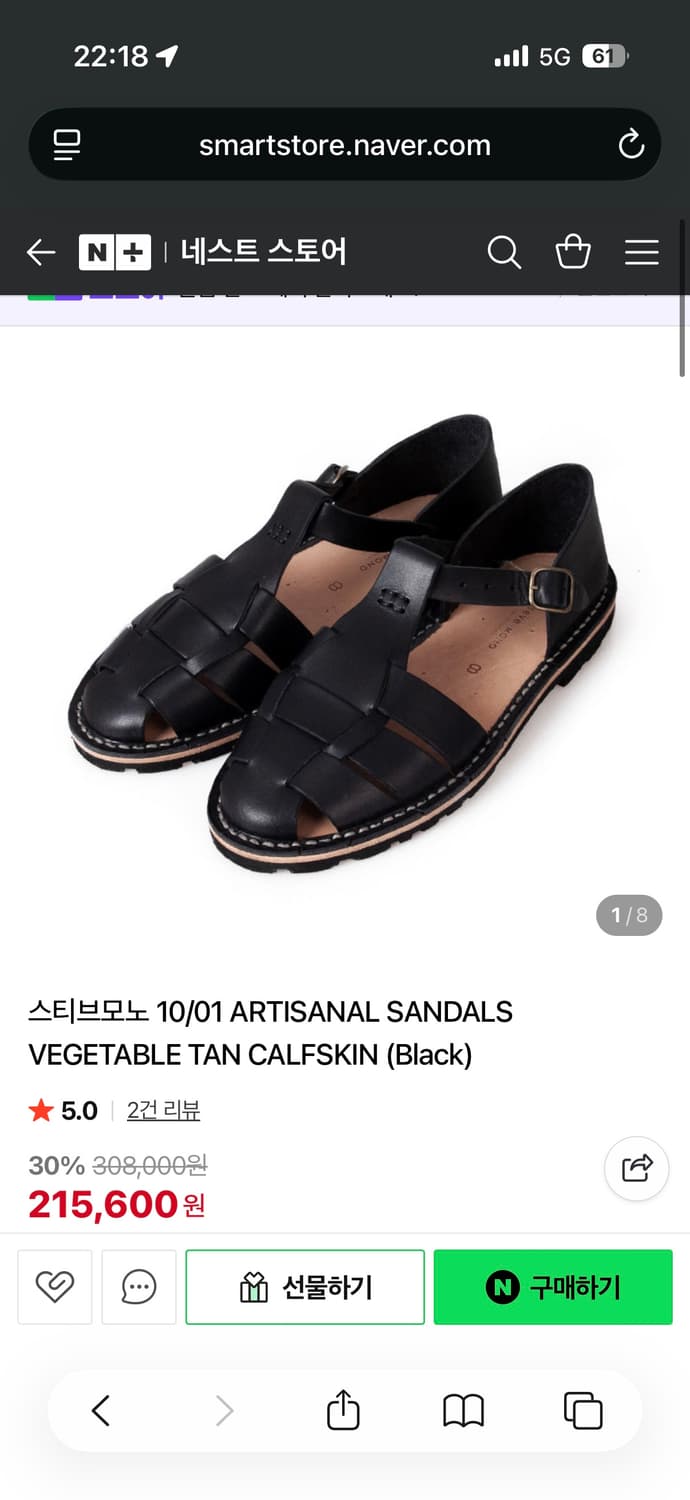This screenshot has width=690, height=1500.
Task: Open the 2건 리뷰 reviews link
Action: click(x=163, y=1110)
